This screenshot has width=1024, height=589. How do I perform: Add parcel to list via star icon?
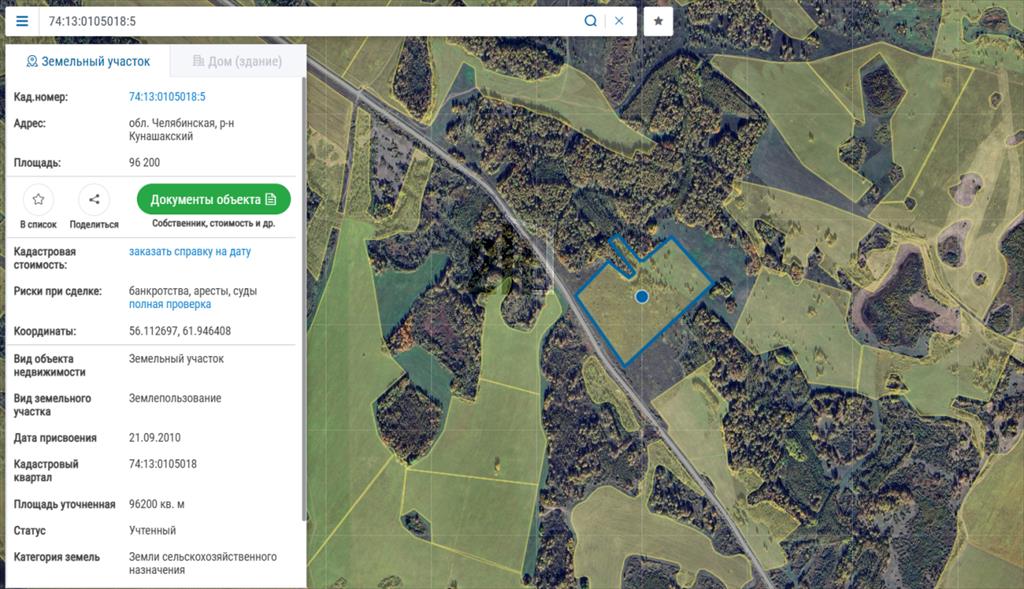click(38, 199)
